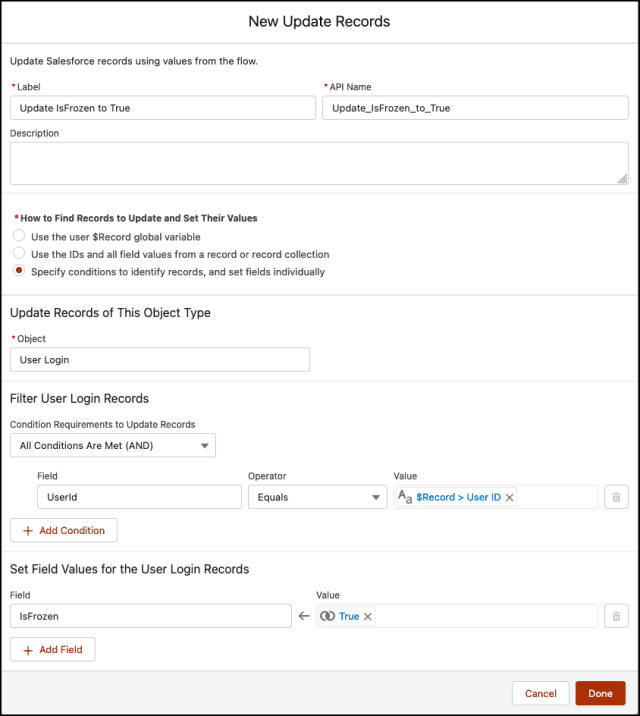The width and height of the screenshot is (640, 716).
Task: Click the boolean icon beside True value
Action: 327,616
